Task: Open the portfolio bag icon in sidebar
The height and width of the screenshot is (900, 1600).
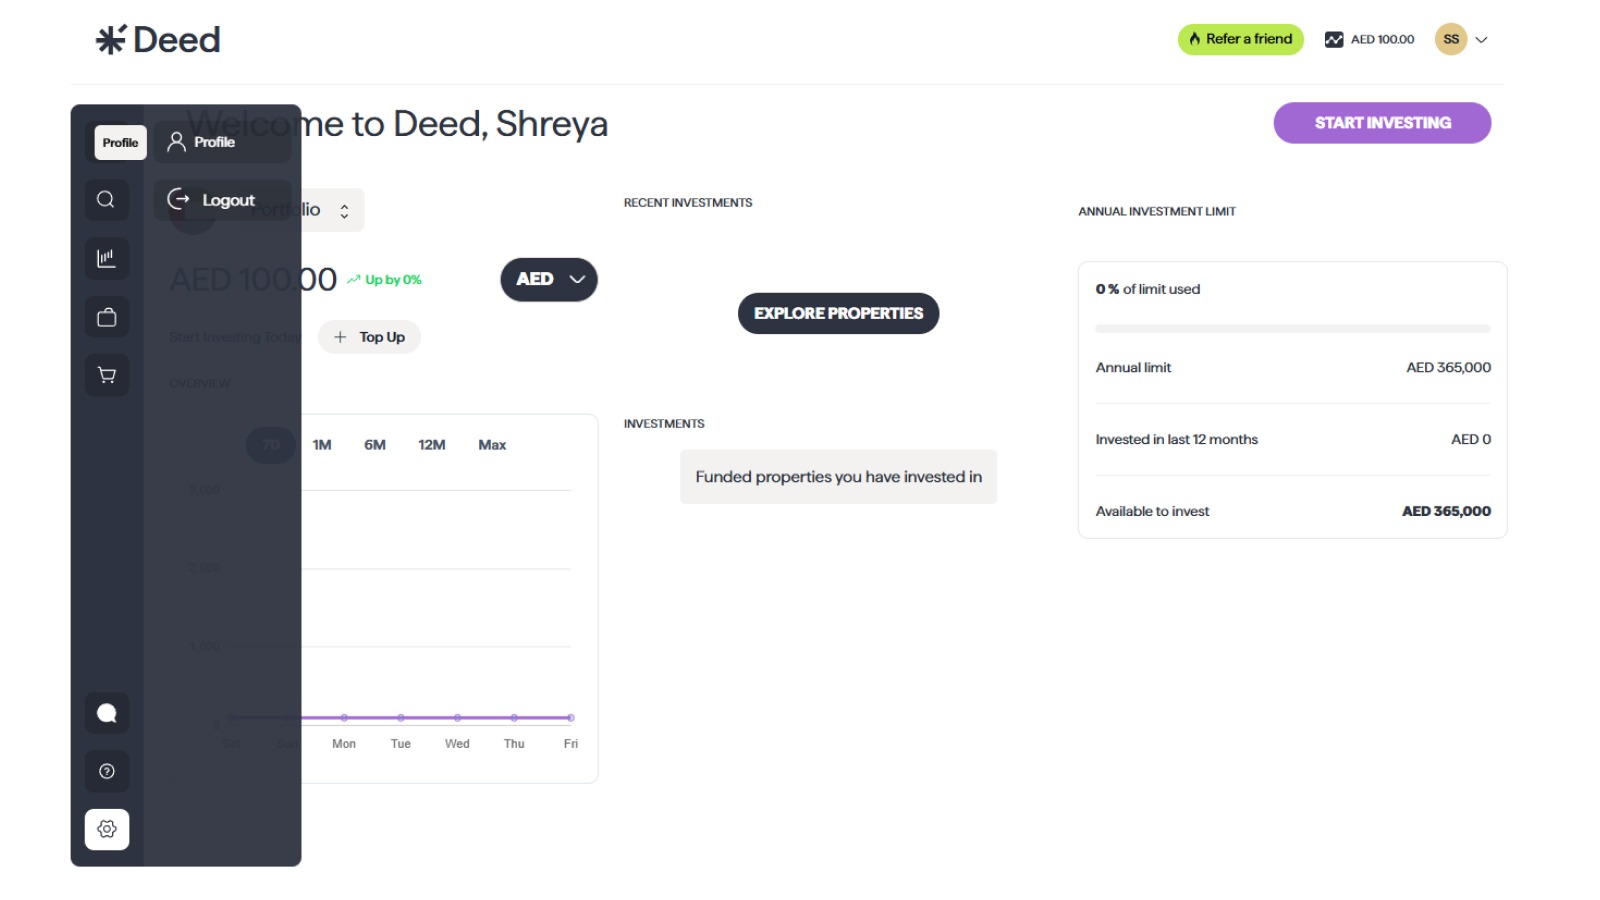Action: [106, 317]
